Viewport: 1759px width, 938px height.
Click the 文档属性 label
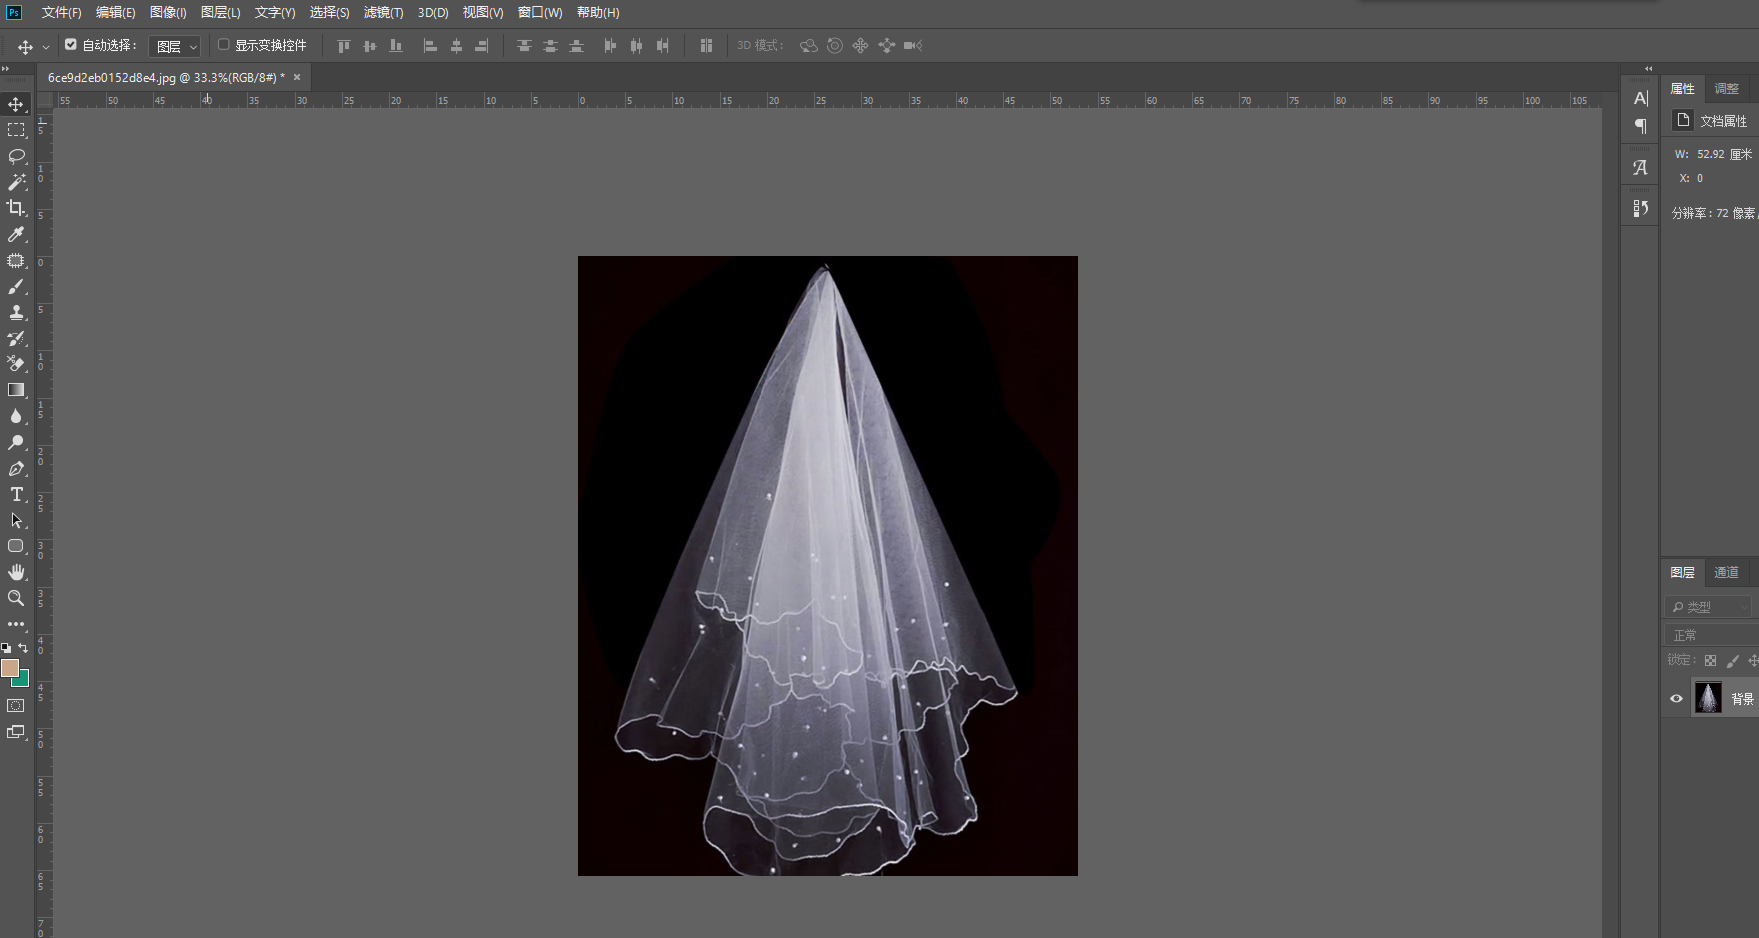(x=1723, y=121)
